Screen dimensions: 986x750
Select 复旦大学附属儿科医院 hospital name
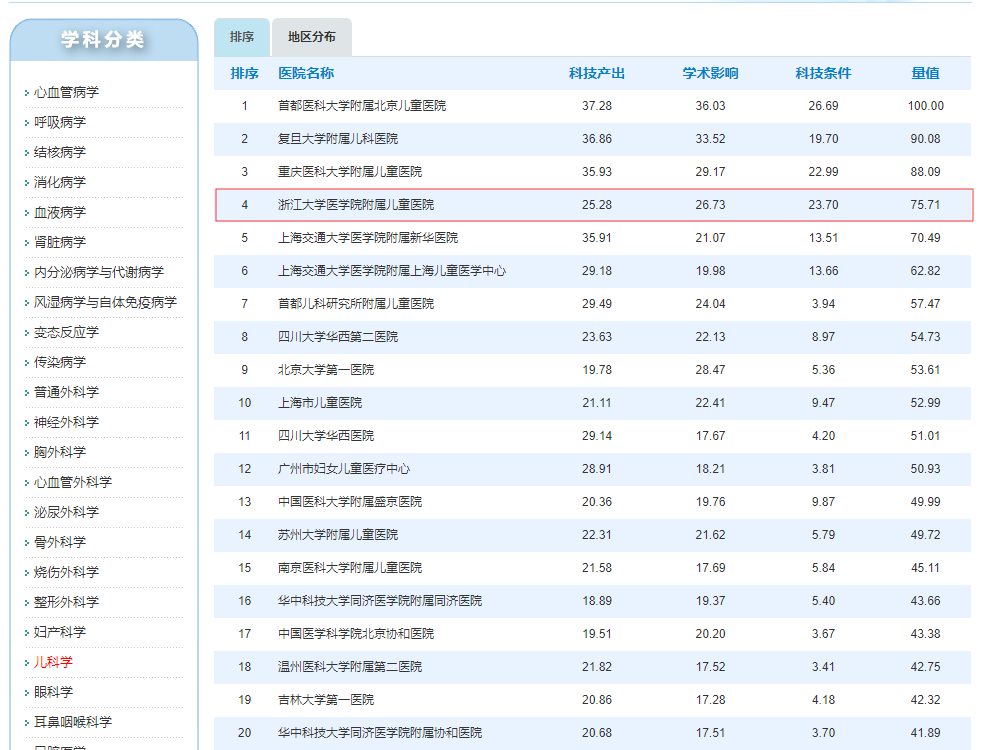pos(338,139)
